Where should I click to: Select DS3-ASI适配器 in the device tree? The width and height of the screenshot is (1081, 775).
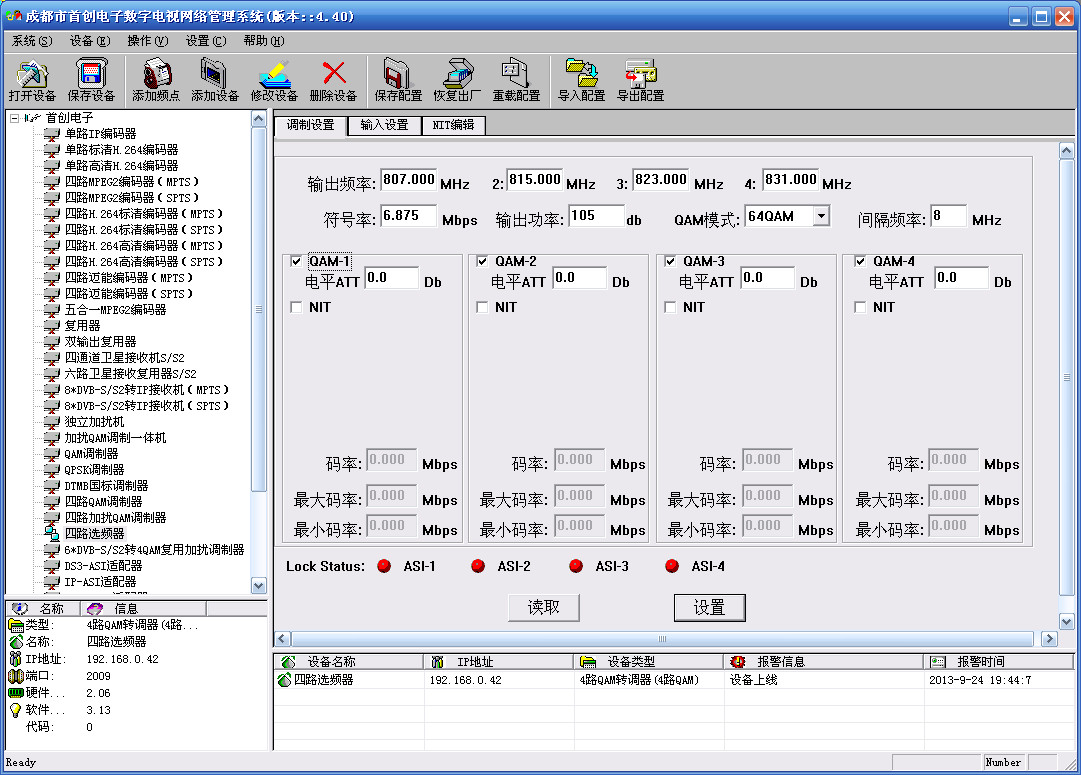(x=103, y=566)
